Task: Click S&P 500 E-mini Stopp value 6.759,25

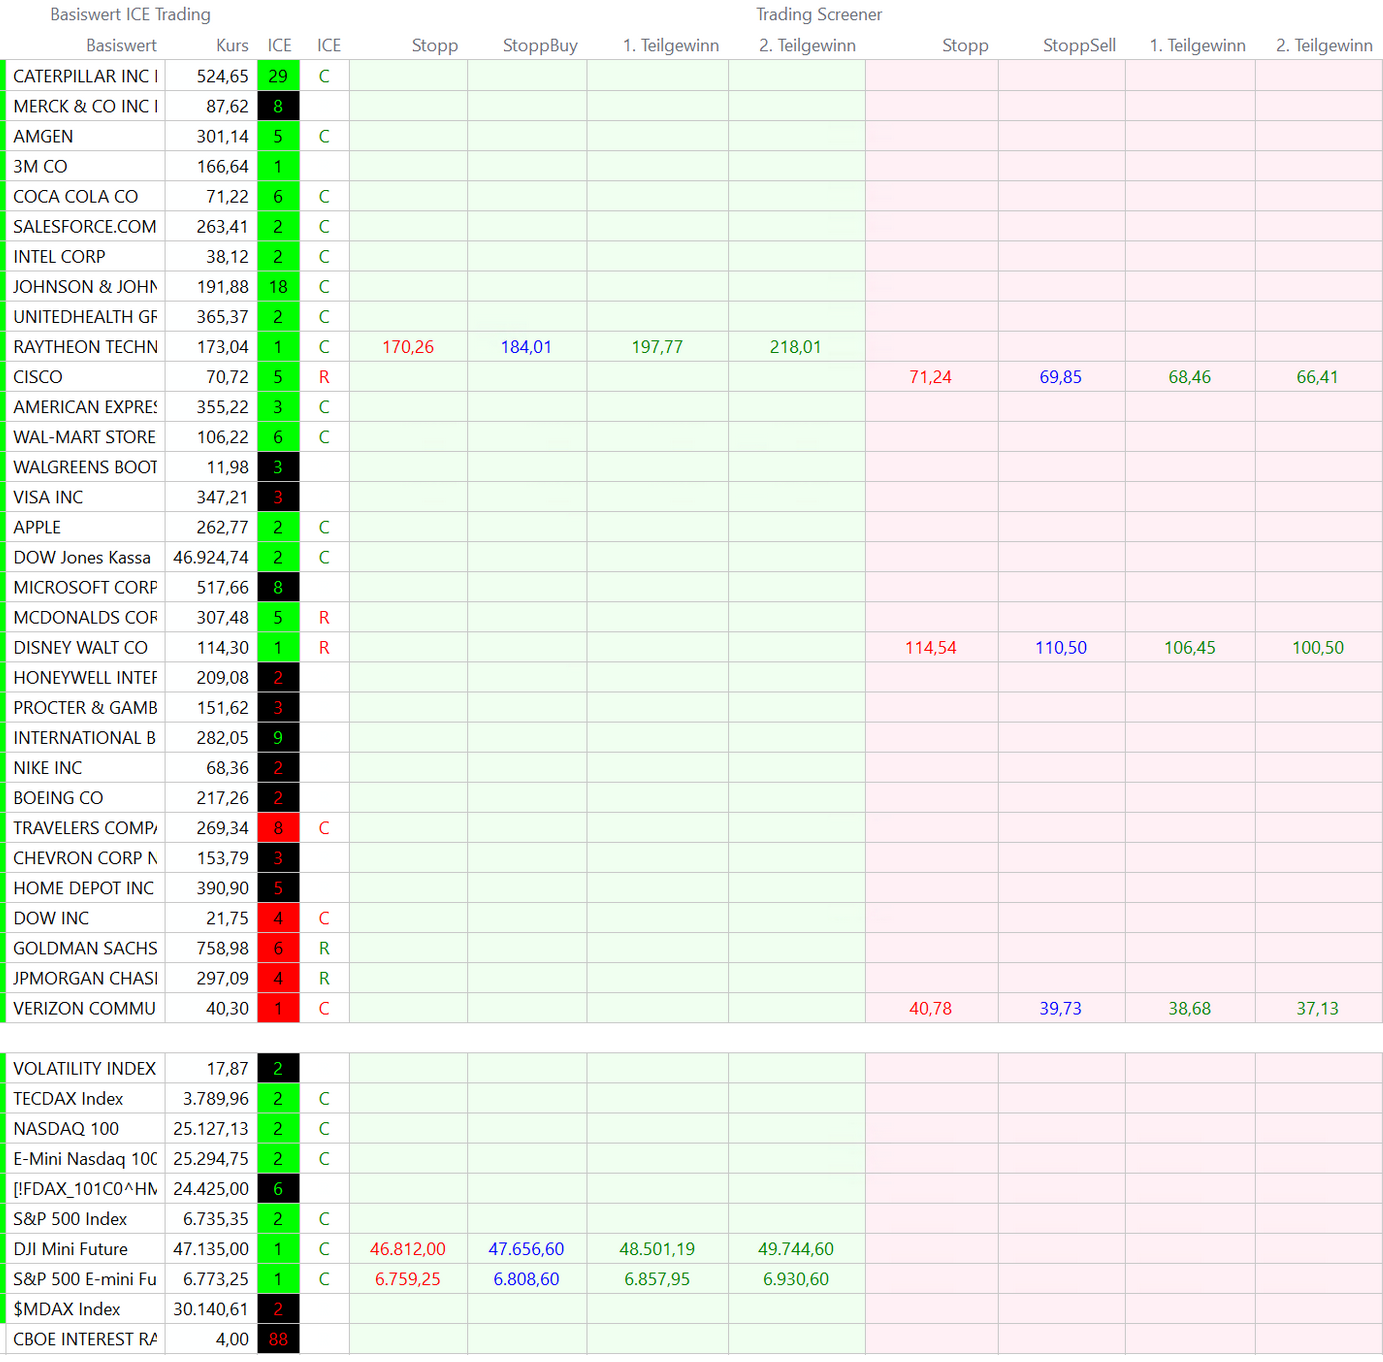Action: point(408,1279)
